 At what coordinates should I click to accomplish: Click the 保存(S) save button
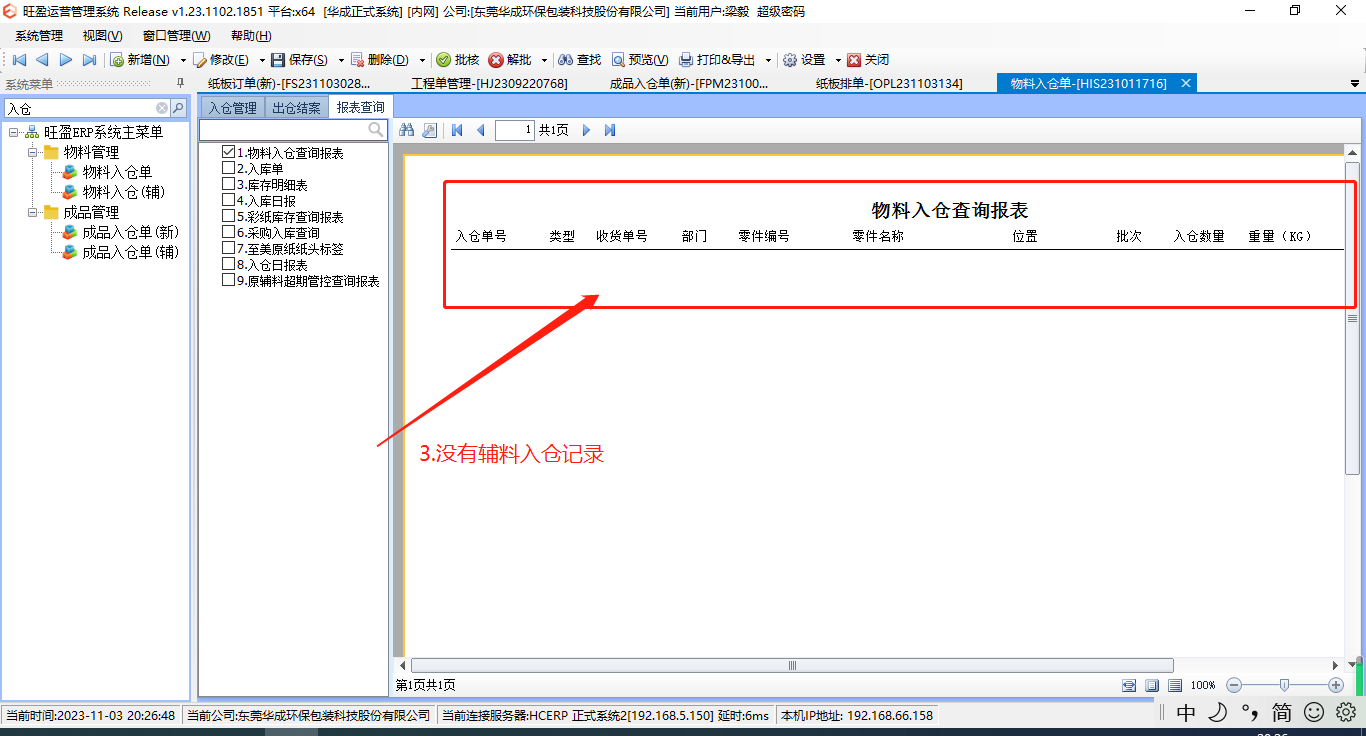click(300, 60)
